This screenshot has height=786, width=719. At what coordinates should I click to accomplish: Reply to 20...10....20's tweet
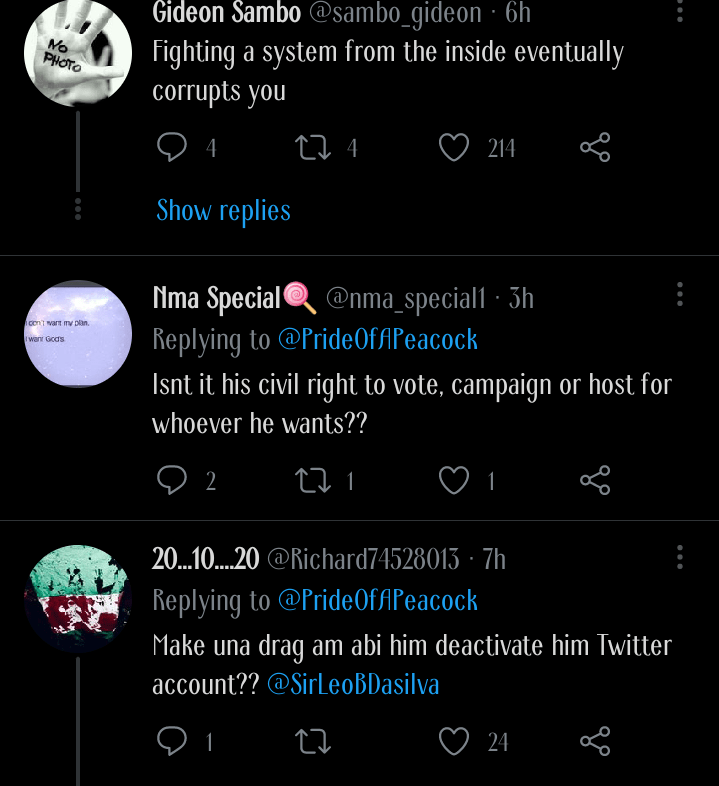(x=173, y=741)
